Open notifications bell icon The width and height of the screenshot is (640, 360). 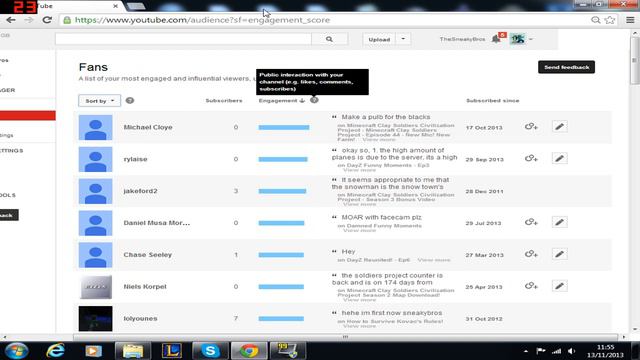click(496, 39)
